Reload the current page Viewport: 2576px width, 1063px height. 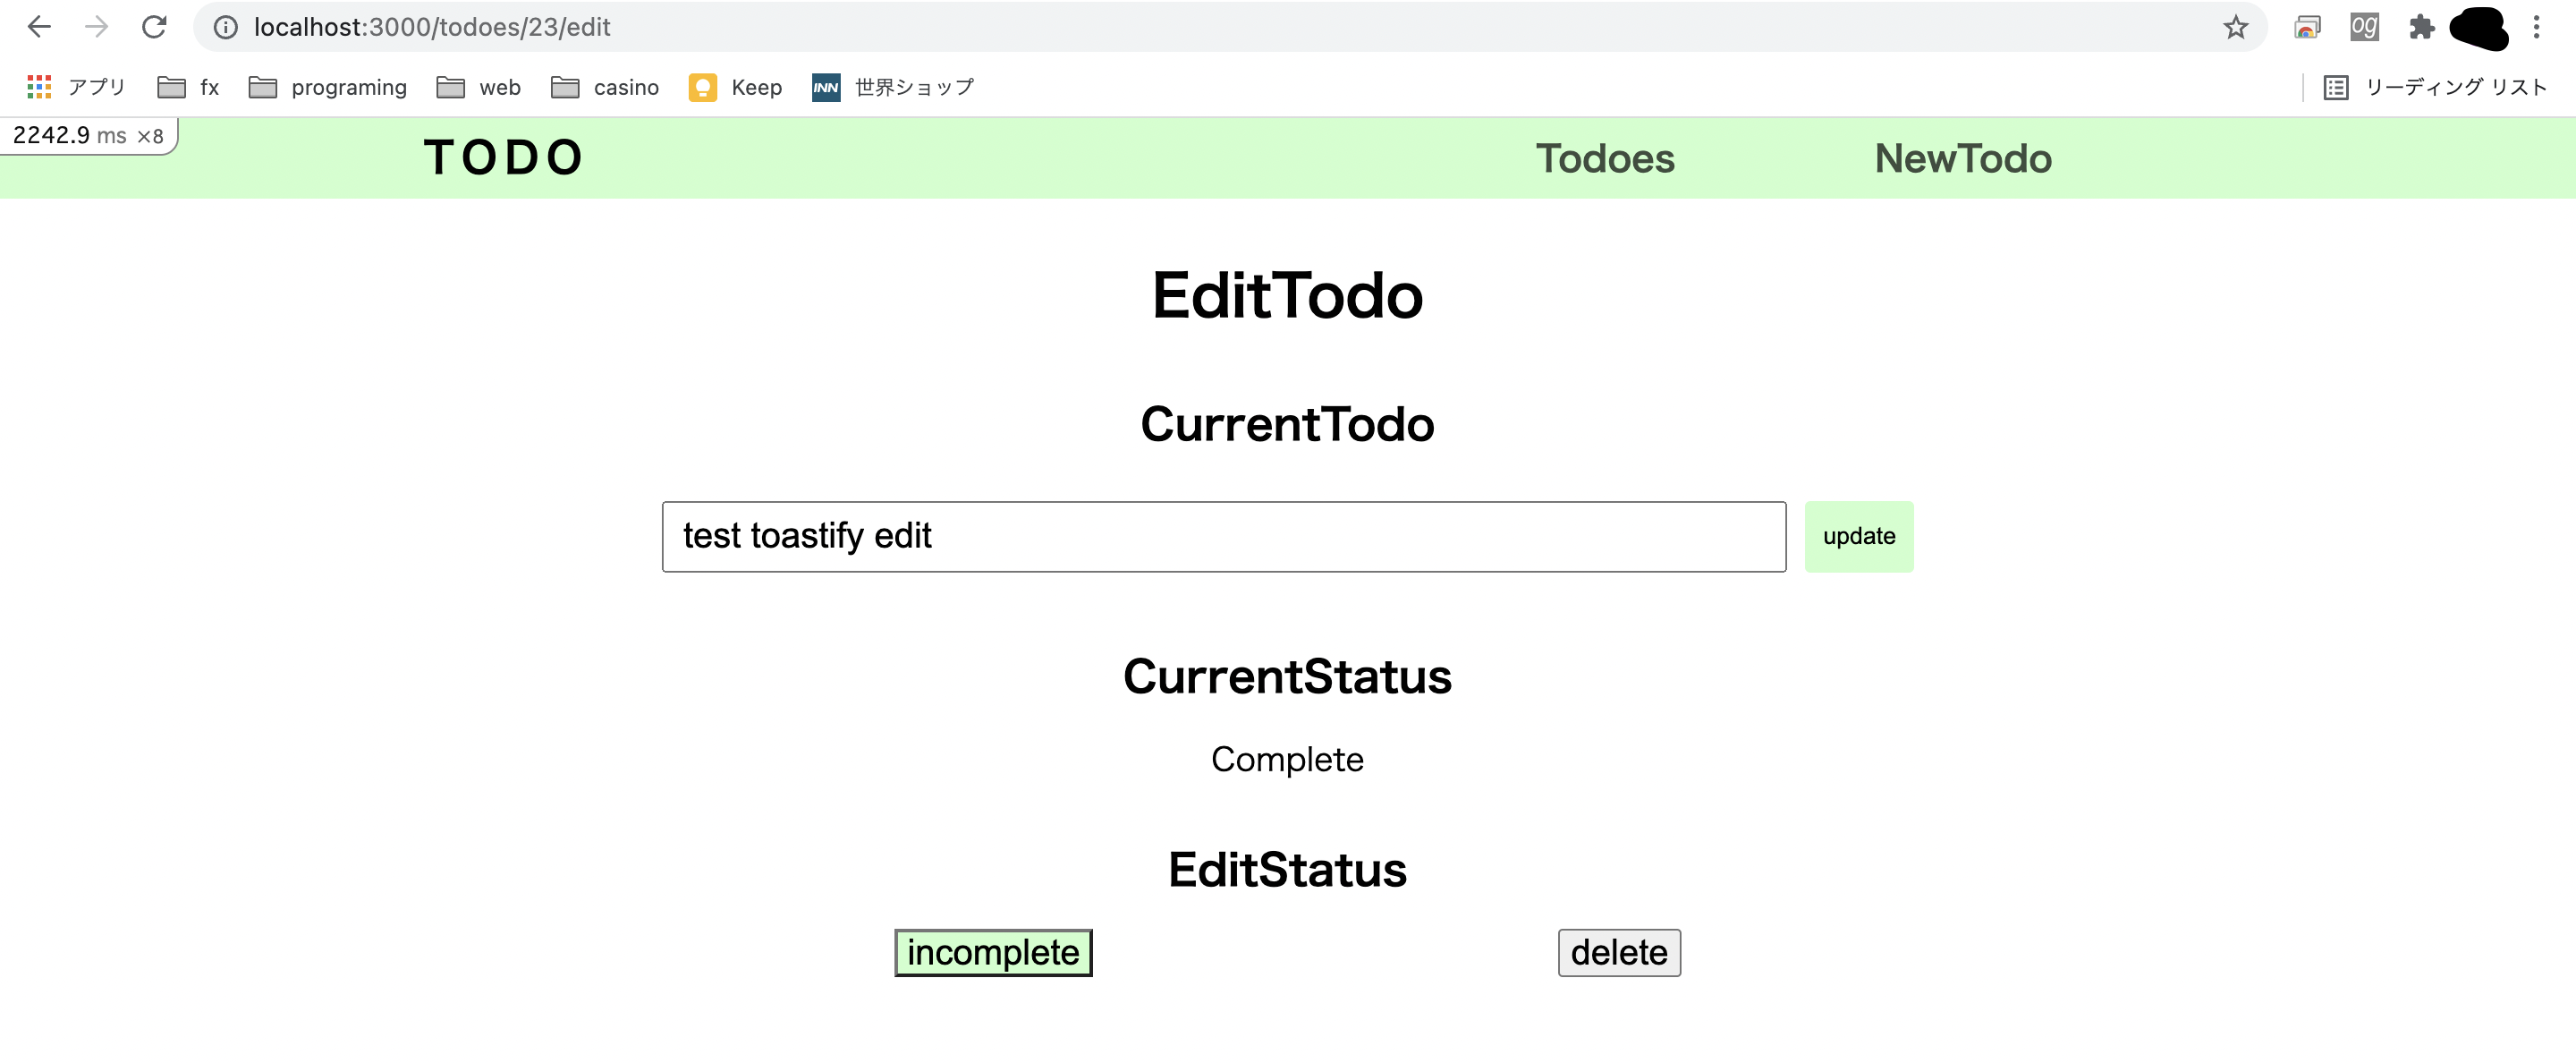tap(154, 27)
